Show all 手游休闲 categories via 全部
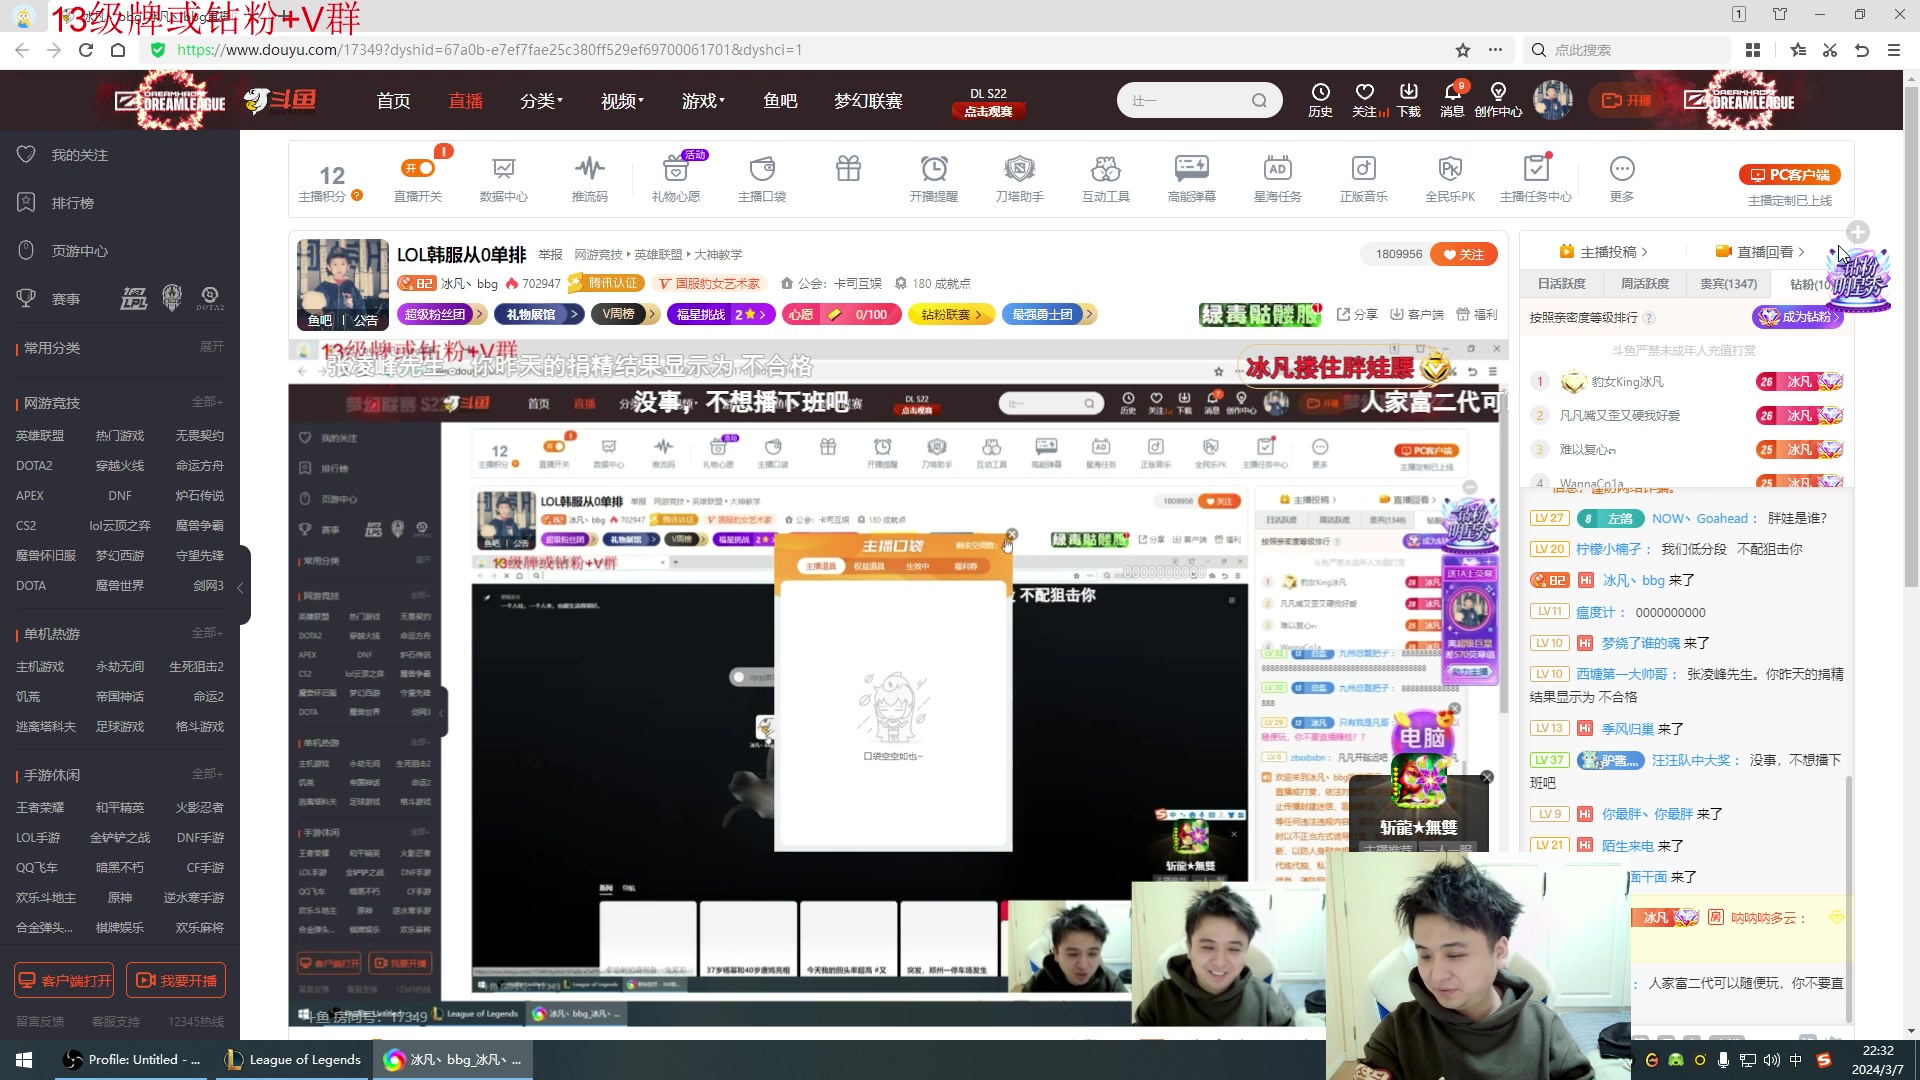 (x=207, y=774)
